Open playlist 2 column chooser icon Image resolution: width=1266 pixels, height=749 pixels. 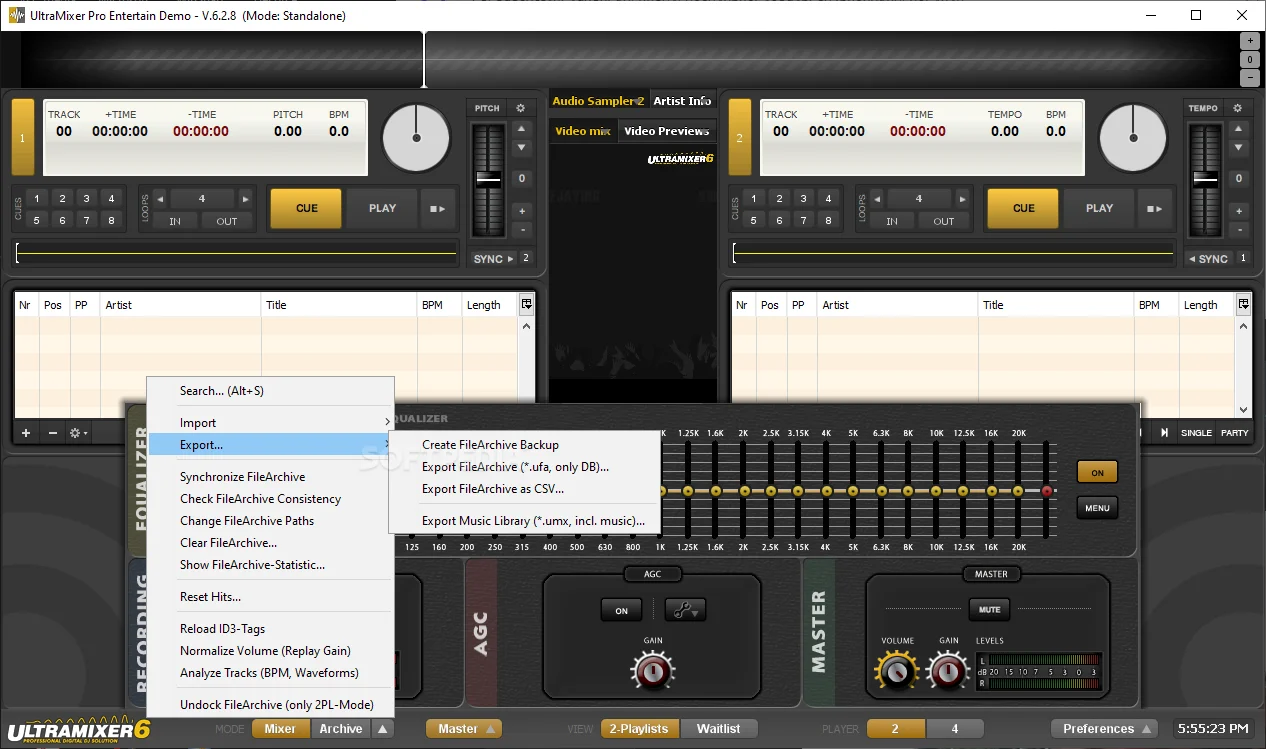pos(1243,304)
